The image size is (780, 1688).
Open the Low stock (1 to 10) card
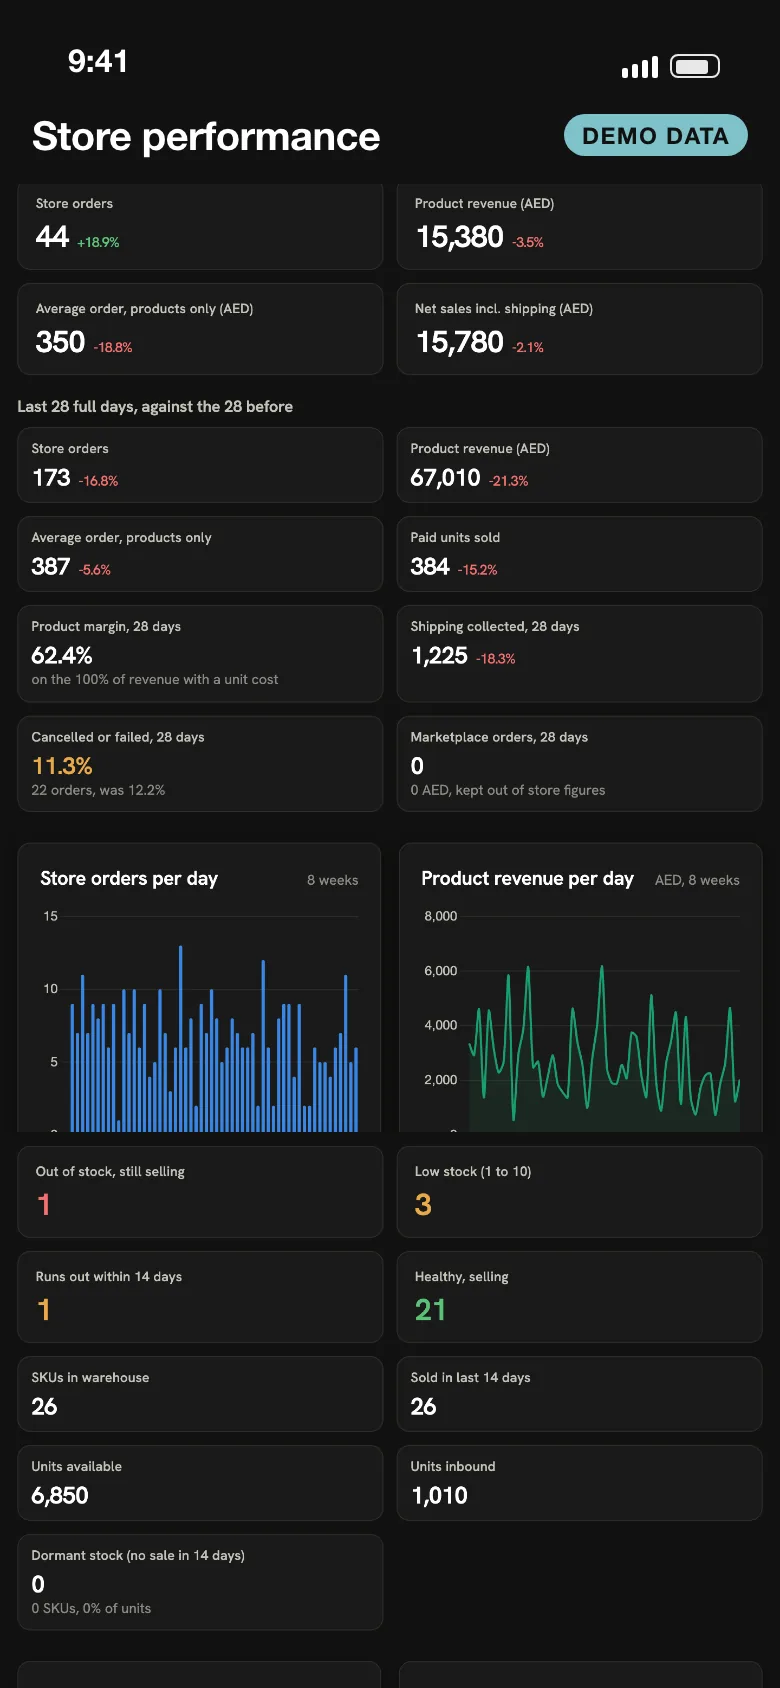pos(580,1192)
